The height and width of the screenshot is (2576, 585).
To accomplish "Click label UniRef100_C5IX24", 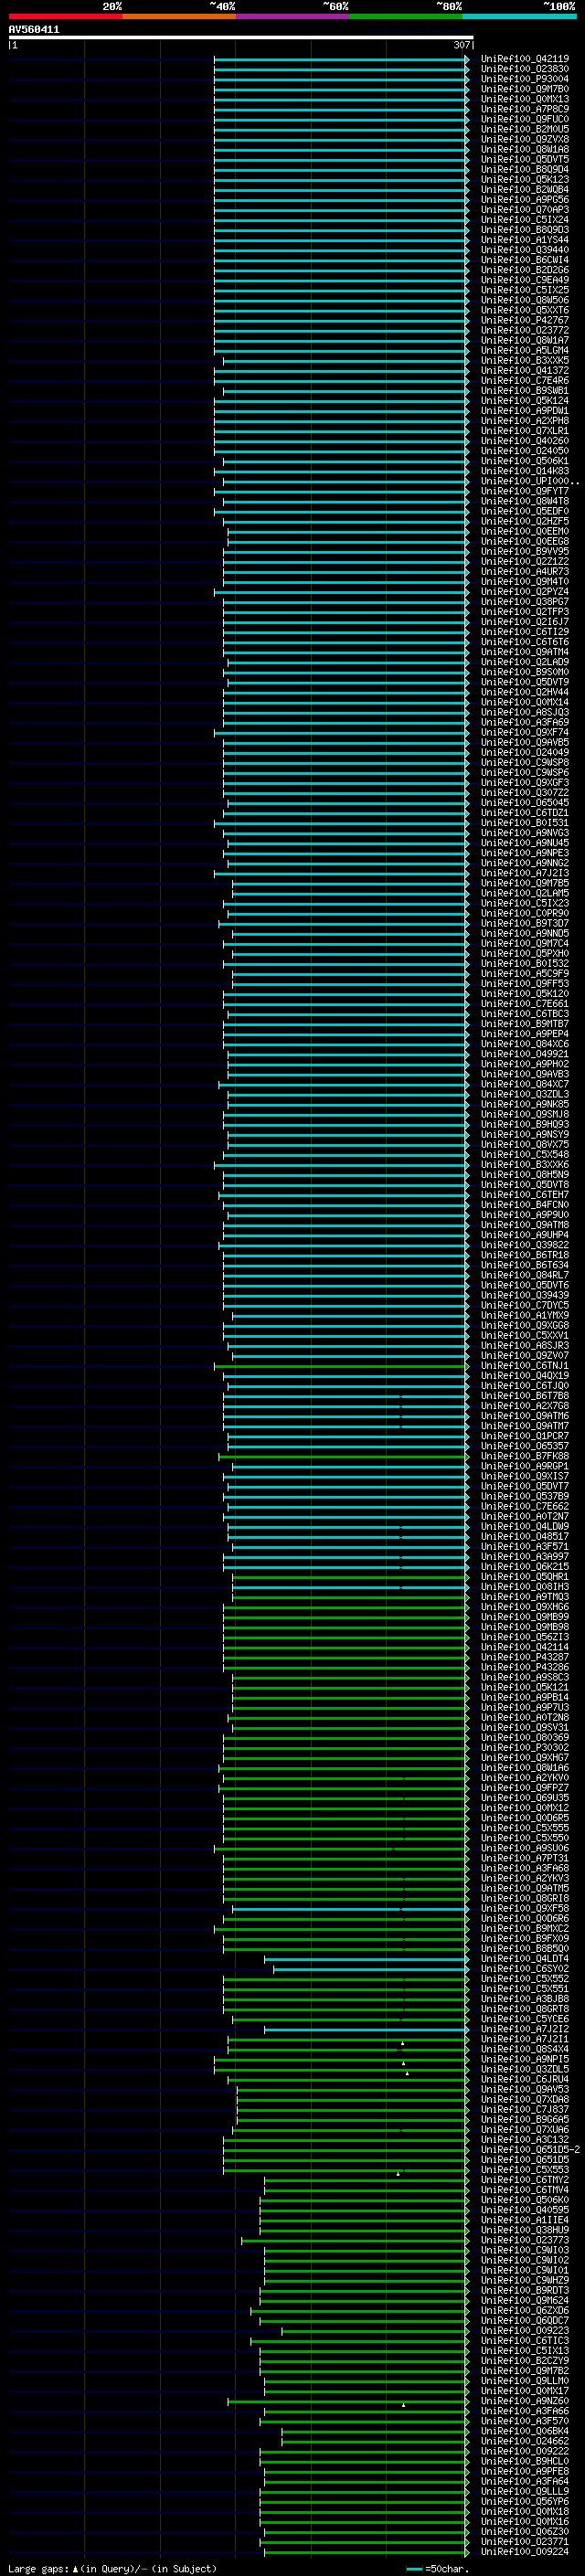I will (x=525, y=220).
